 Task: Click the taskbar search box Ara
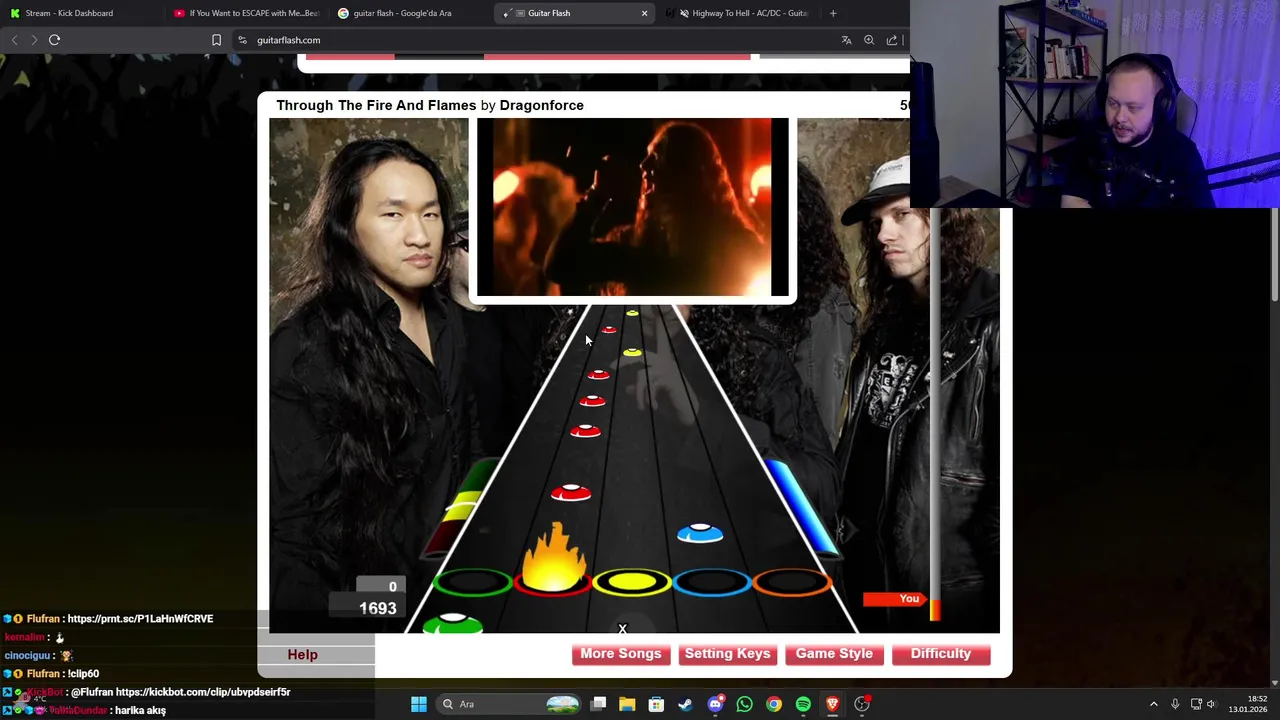pos(510,704)
